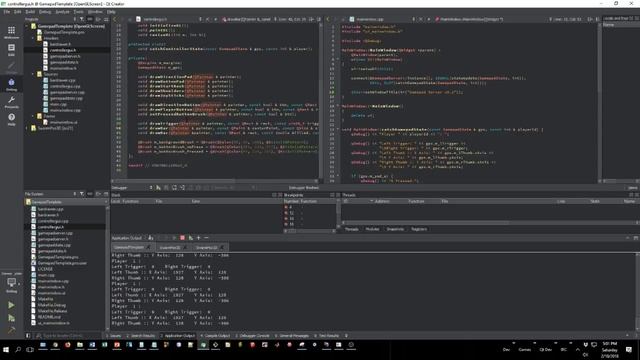This screenshot has height=360, width=640.
Task: Open the GamepadTemplate root folder dropdown in File System
Action: click(66, 202)
